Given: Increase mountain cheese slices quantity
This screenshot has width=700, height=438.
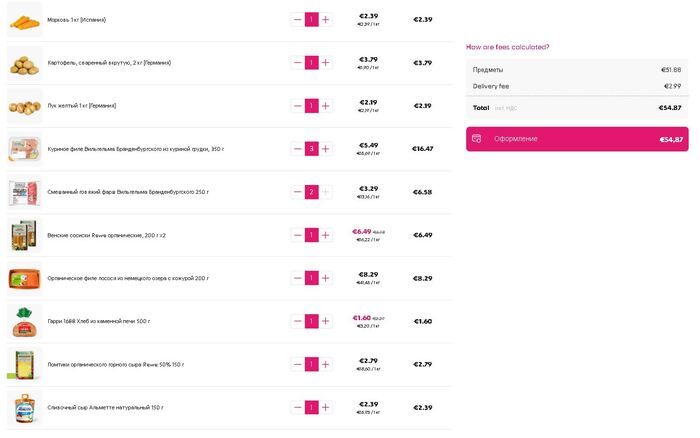Looking at the screenshot, I should click(325, 364).
